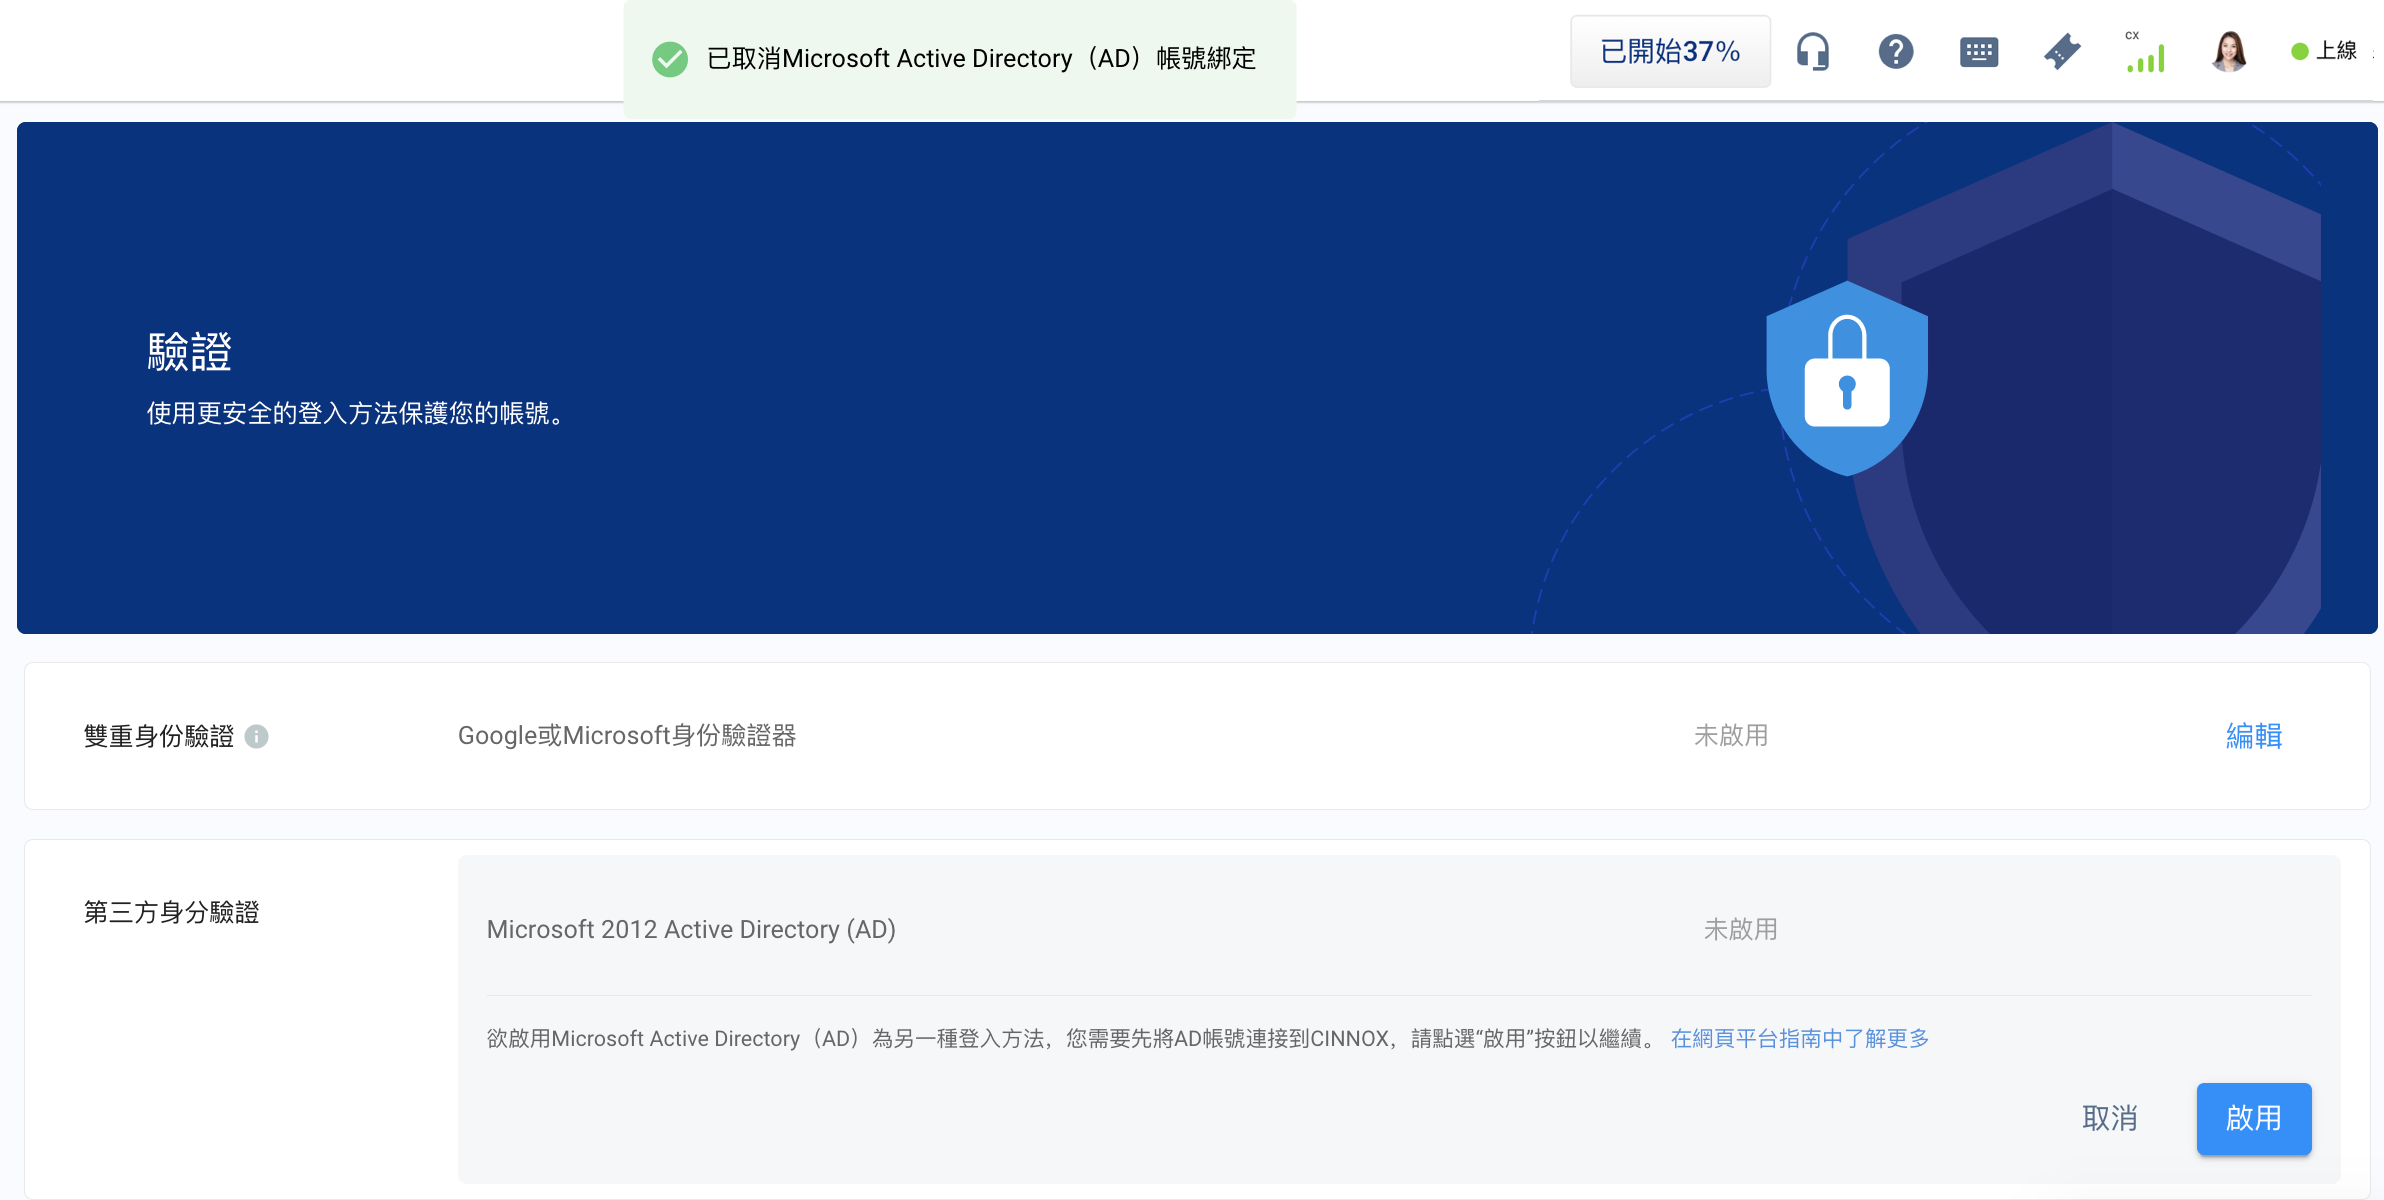Screen dimensions: 2384x1200
Task: Click the shield lock illustration
Action: (x=1846, y=378)
